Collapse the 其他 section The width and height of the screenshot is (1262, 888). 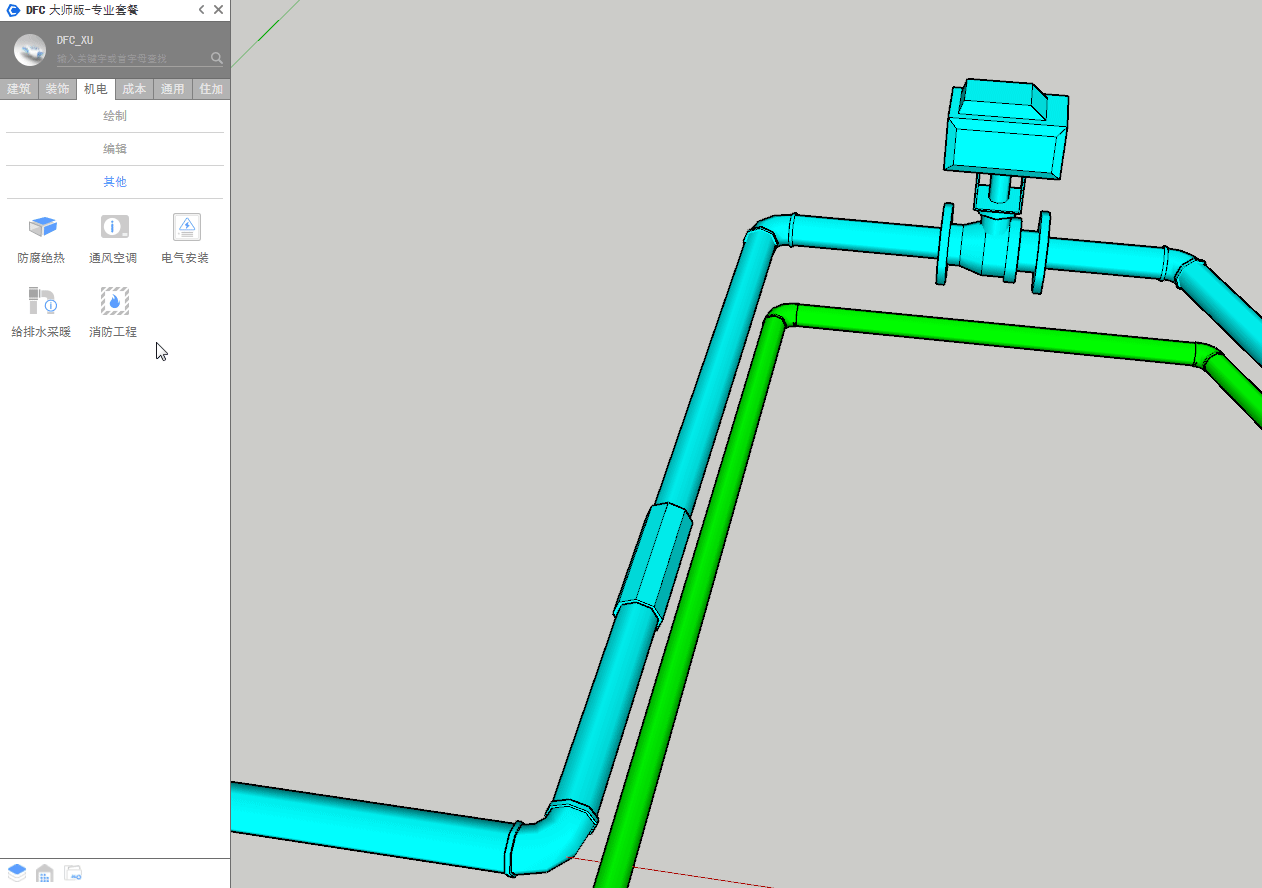tap(115, 182)
